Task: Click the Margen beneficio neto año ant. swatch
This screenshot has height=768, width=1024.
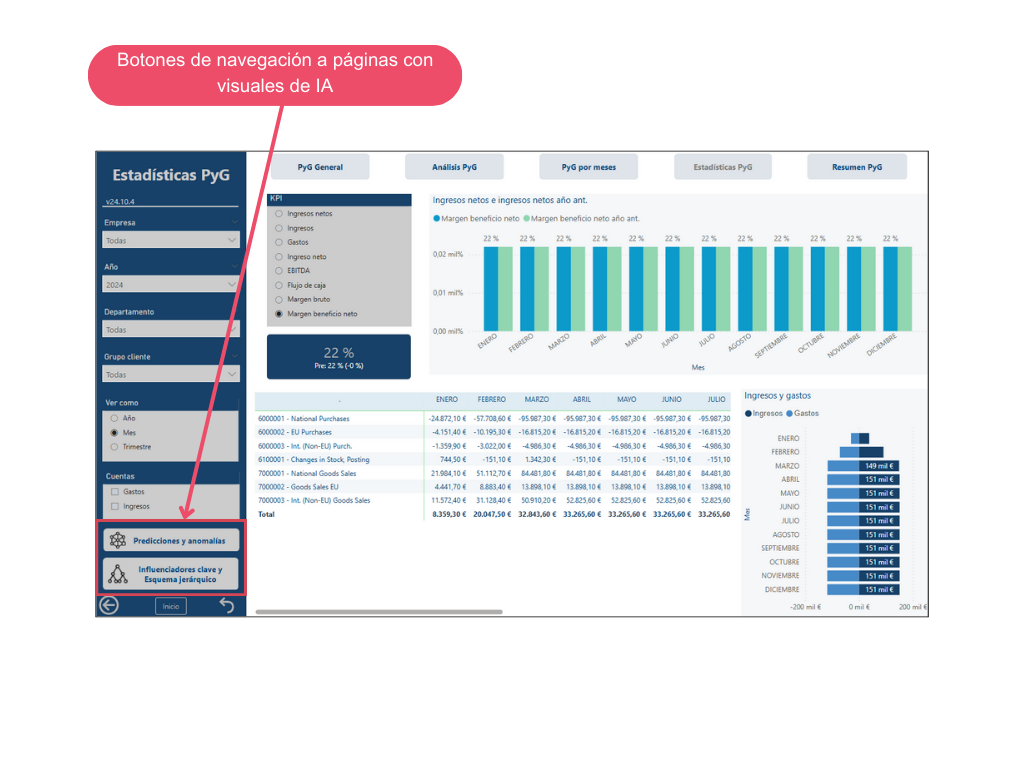Action: (526, 219)
